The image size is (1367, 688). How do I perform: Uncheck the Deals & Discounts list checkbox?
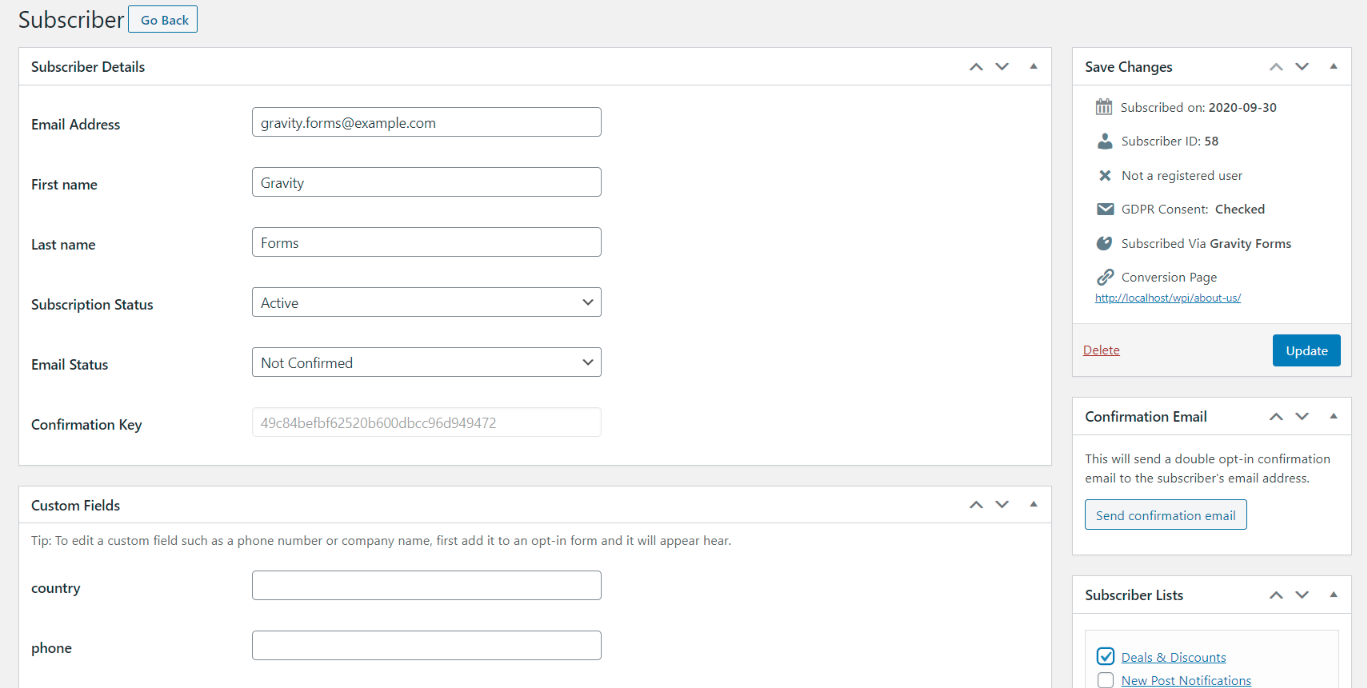point(1105,657)
